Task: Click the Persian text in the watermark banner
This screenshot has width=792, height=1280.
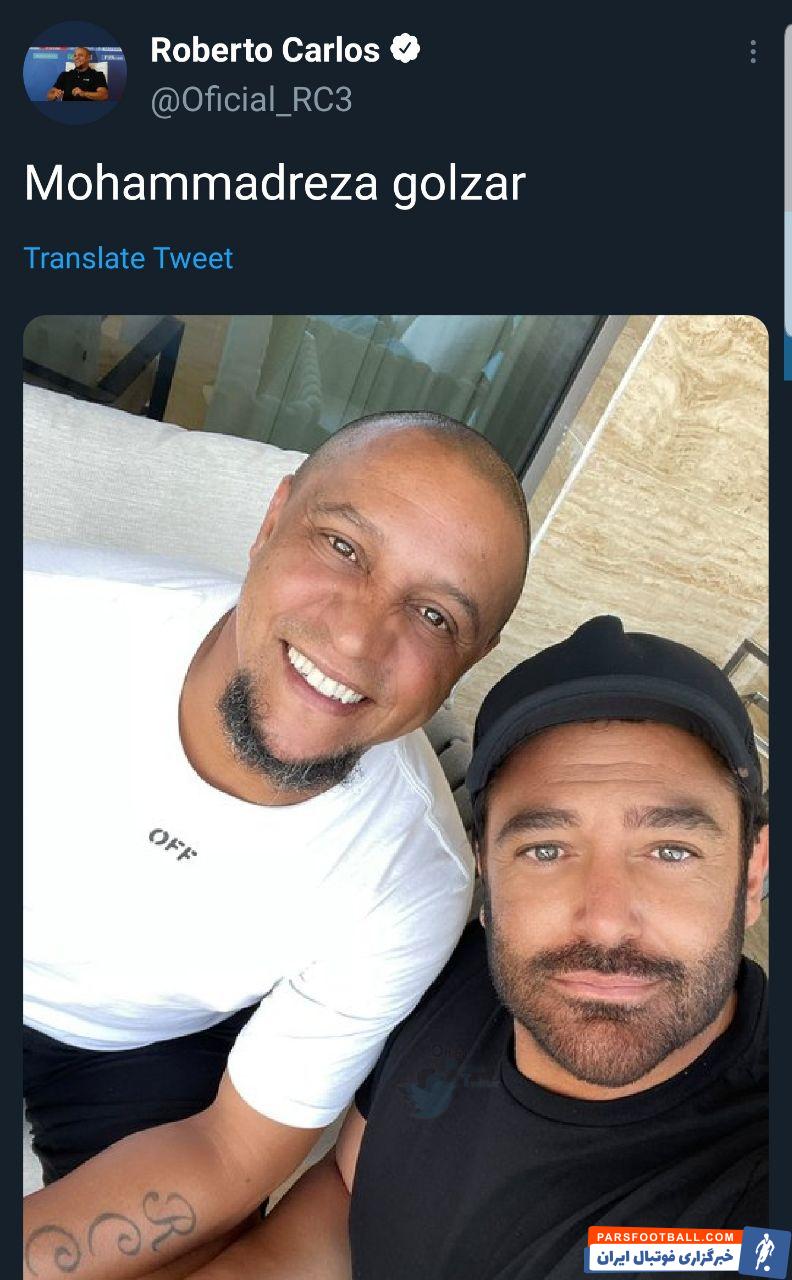Action: [664, 1257]
